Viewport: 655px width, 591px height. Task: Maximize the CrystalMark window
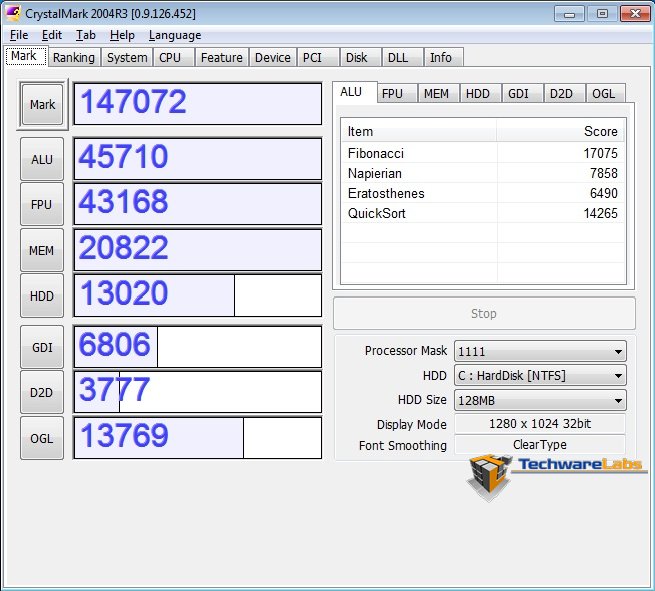(602, 13)
